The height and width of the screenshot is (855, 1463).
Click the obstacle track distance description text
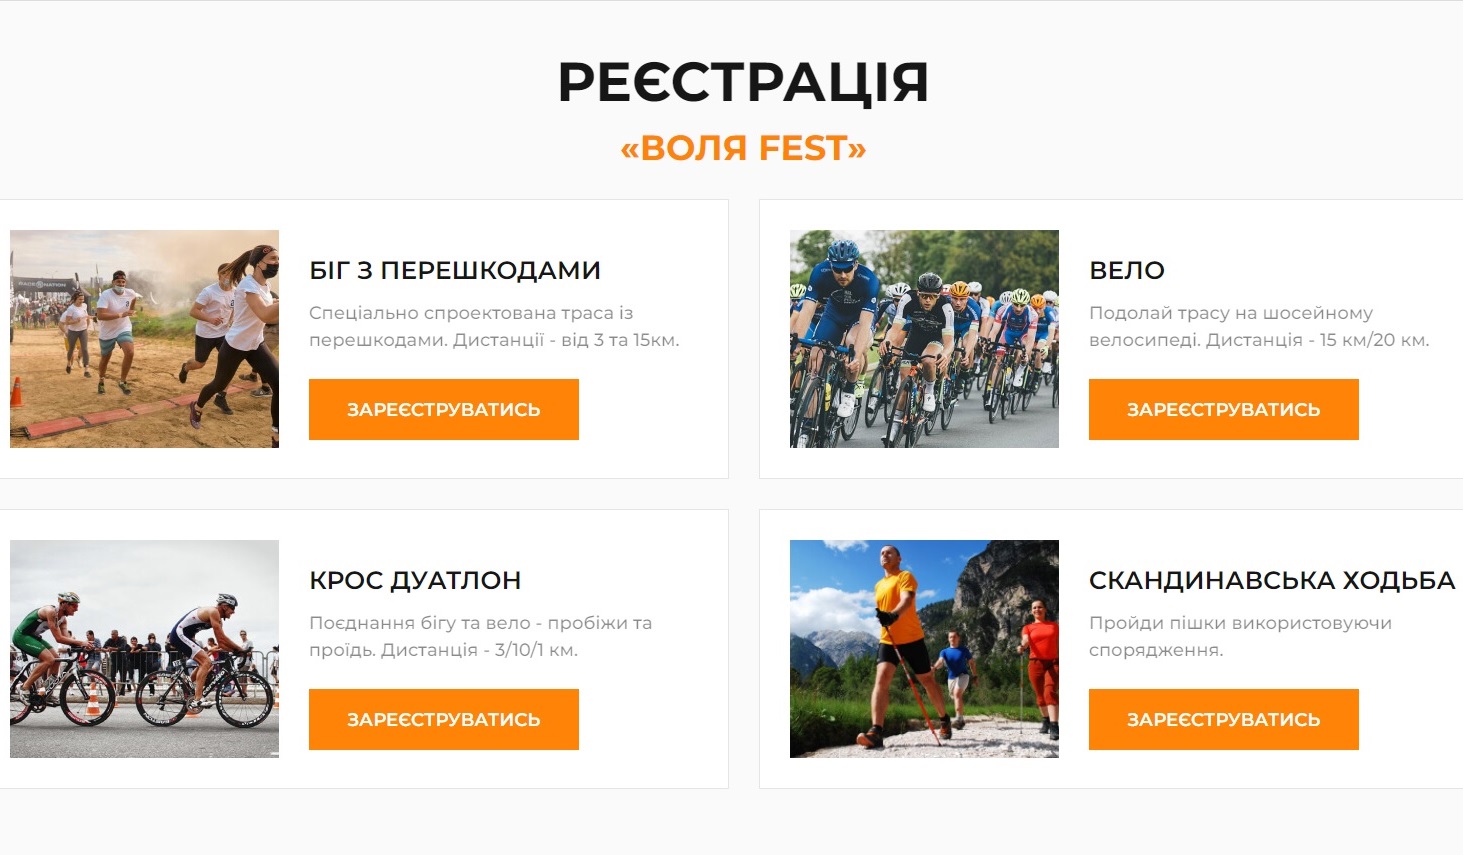pos(494,326)
